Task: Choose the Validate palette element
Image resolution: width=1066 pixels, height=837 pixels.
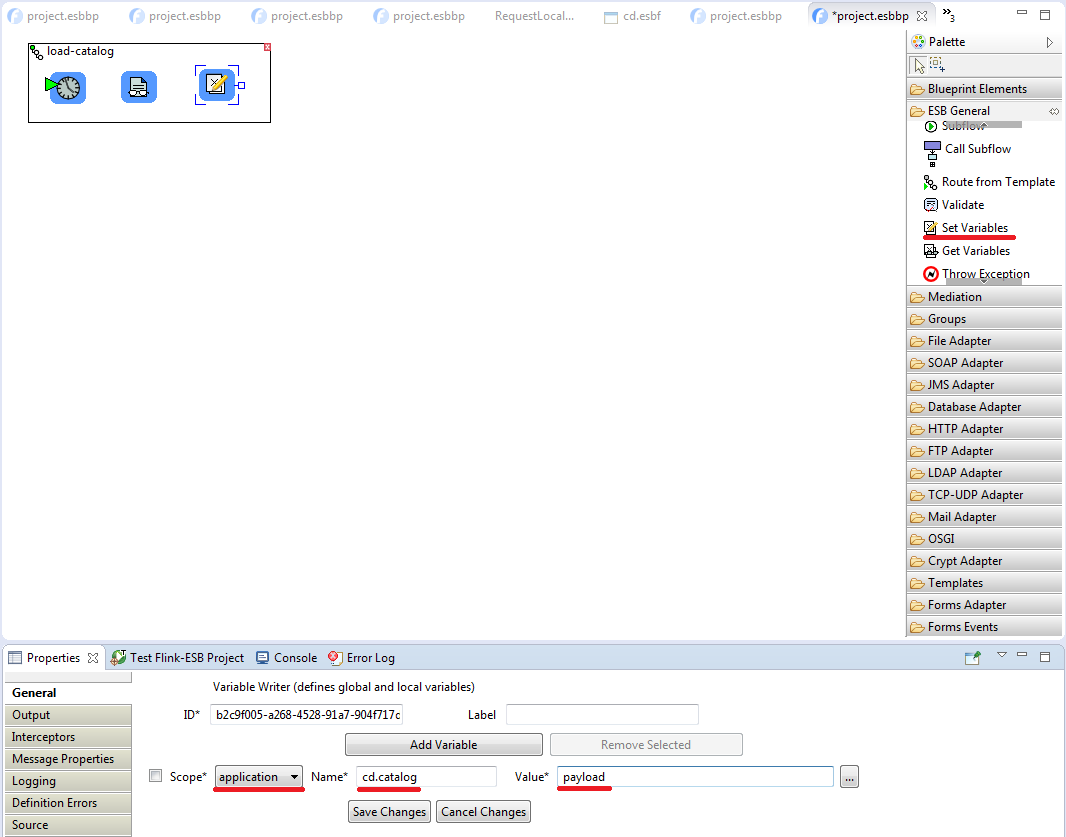Action: click(962, 205)
